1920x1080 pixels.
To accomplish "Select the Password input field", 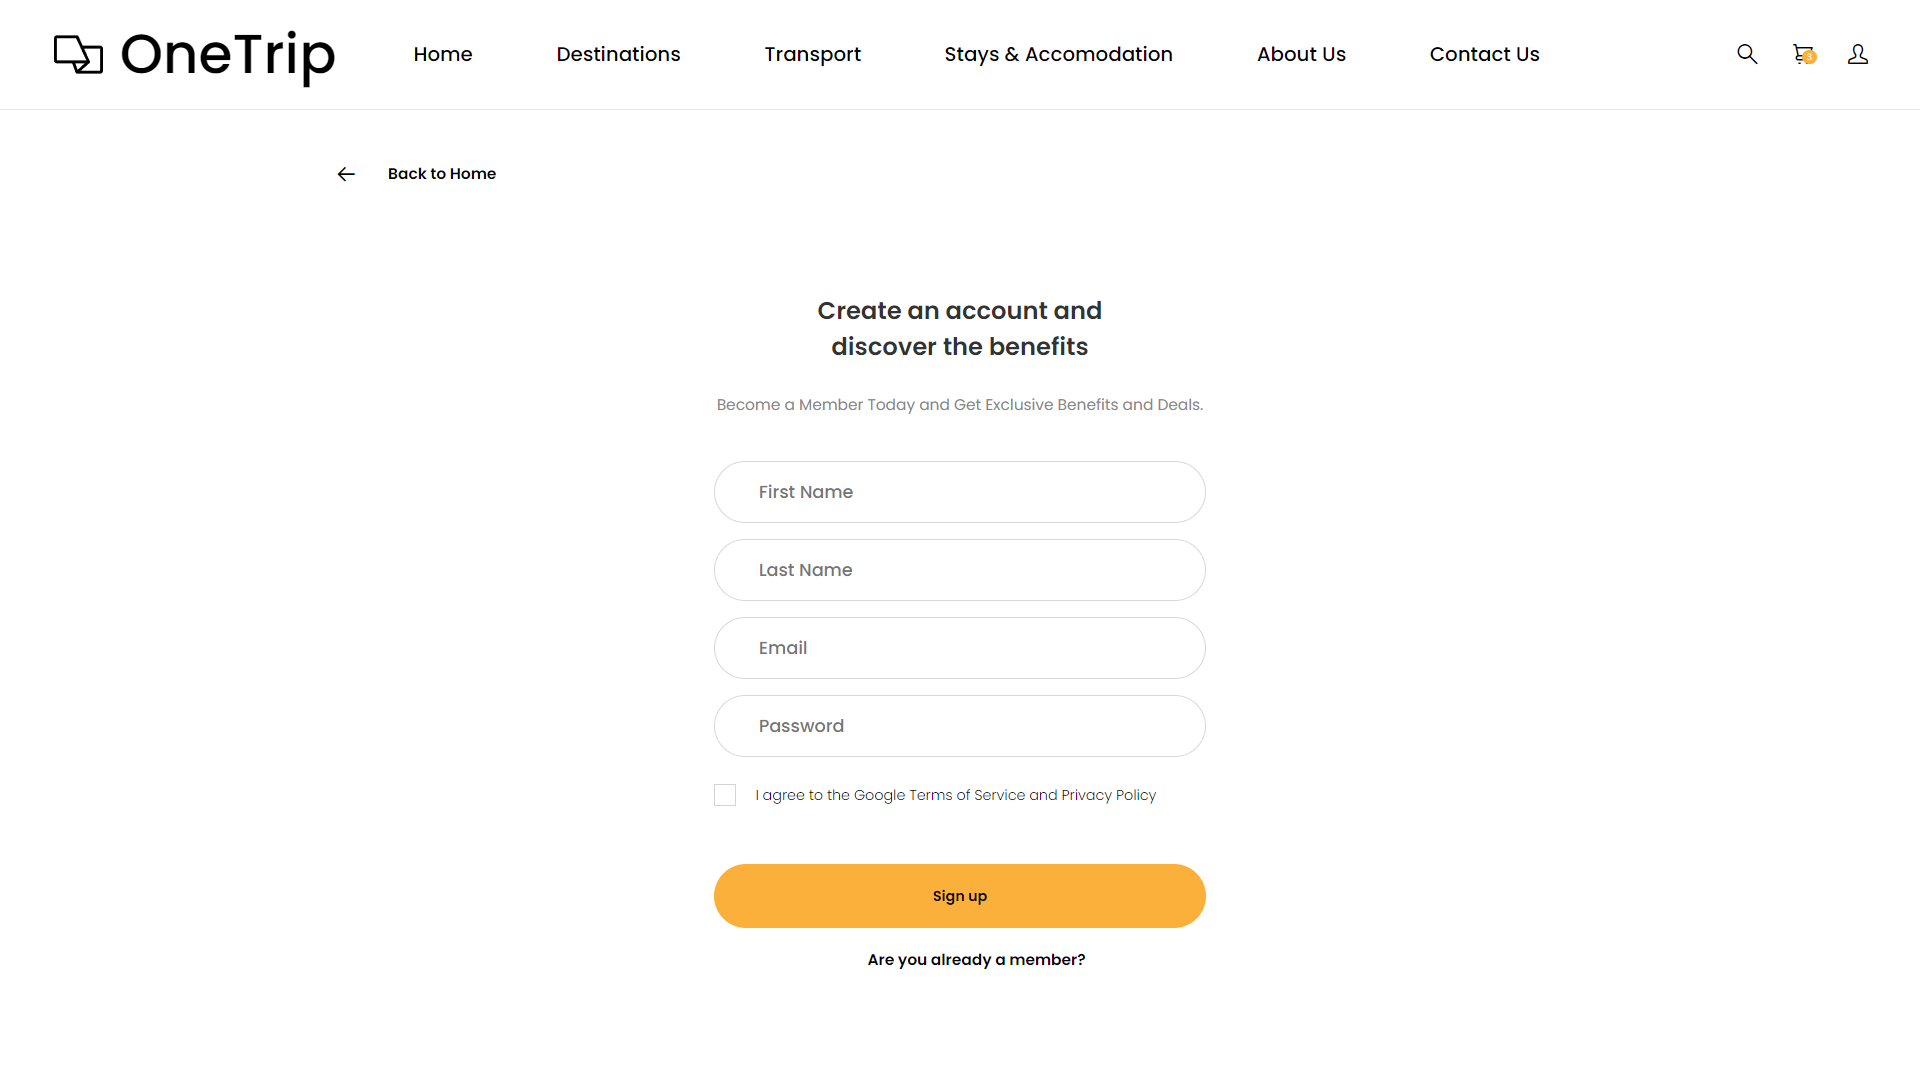I will (959, 725).
